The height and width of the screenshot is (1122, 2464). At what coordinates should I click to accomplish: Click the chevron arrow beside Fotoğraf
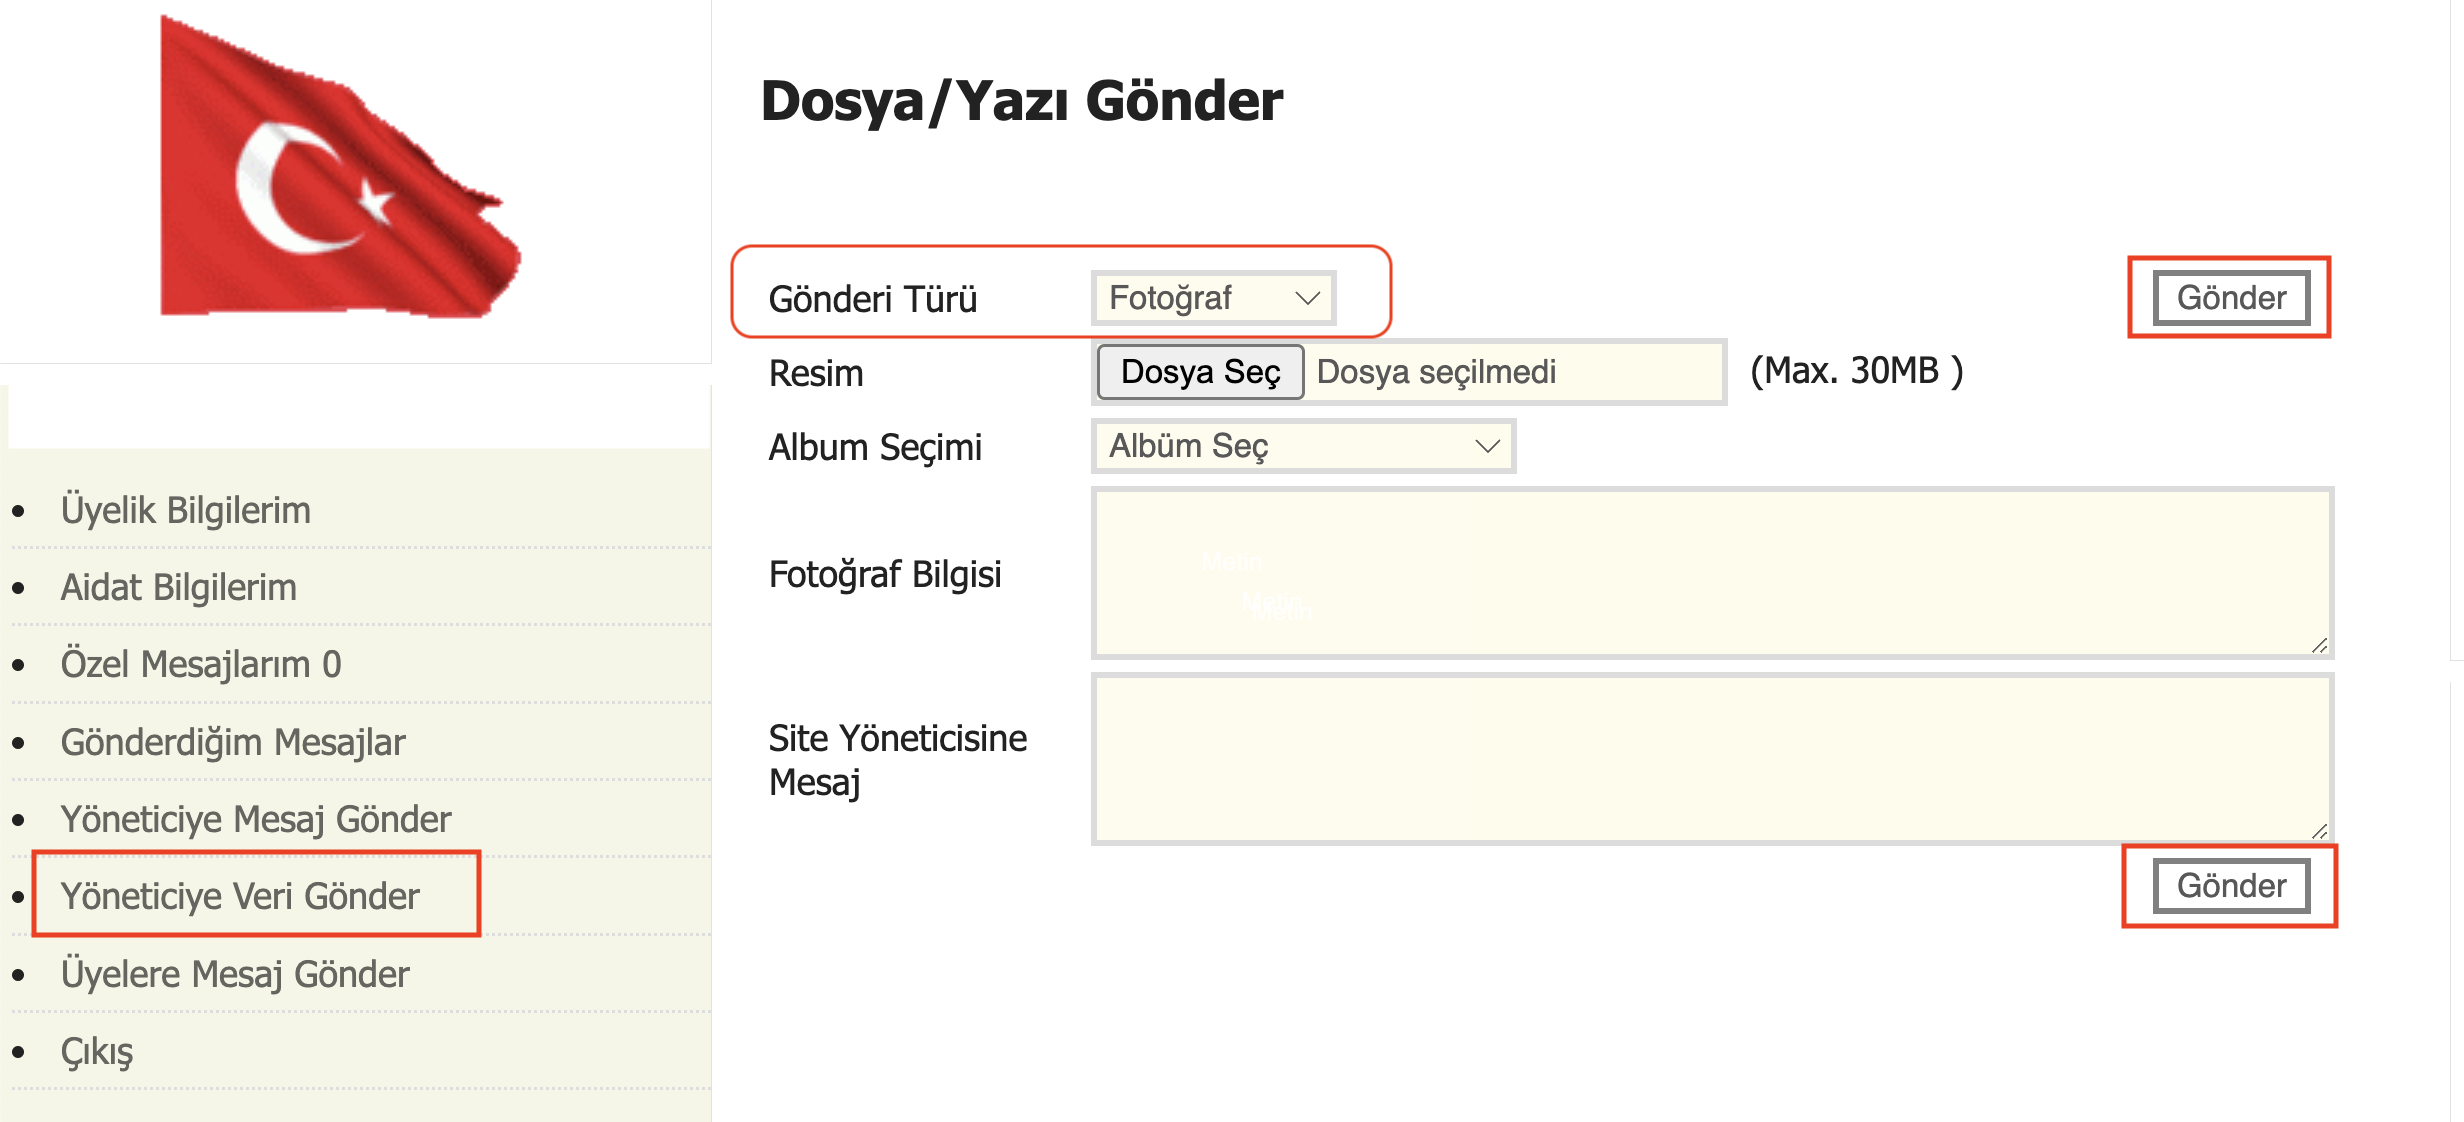click(1307, 298)
